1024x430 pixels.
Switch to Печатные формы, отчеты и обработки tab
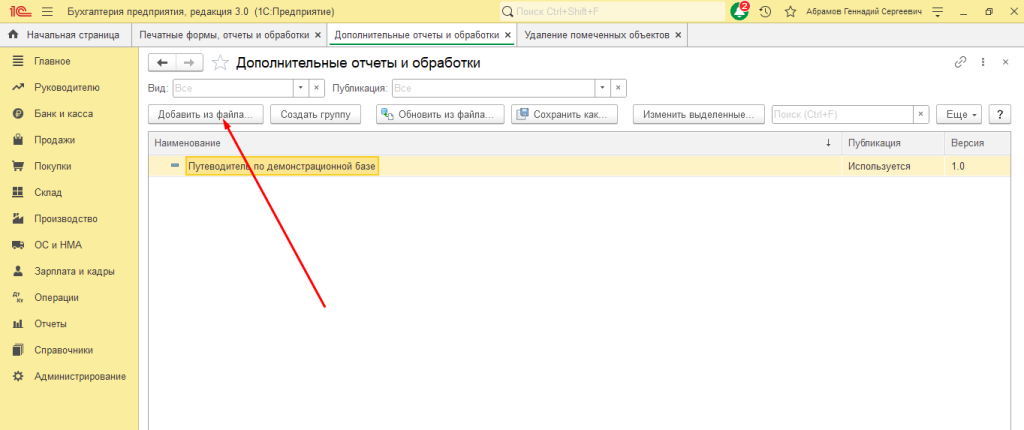(x=223, y=34)
